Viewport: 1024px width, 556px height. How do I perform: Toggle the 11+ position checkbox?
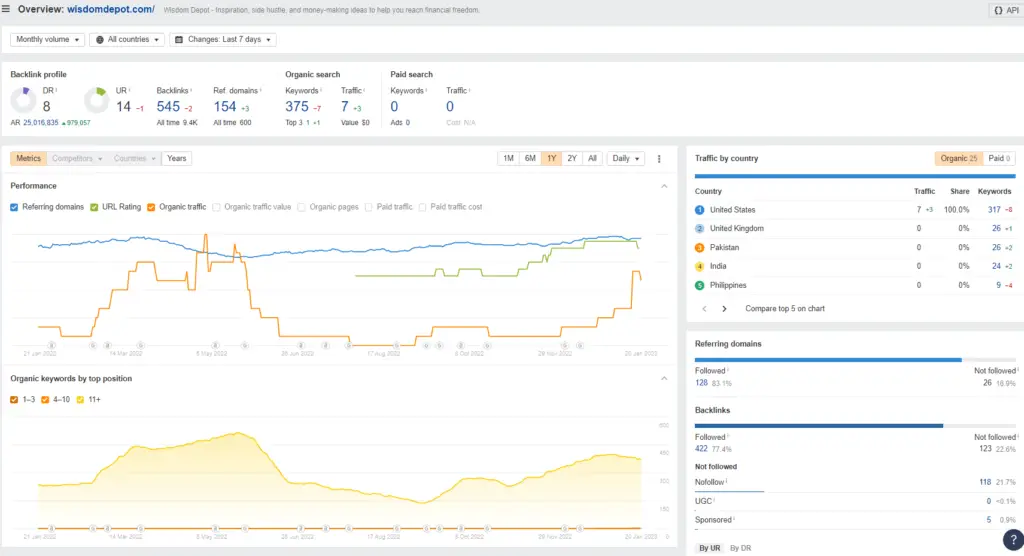[x=80, y=400]
